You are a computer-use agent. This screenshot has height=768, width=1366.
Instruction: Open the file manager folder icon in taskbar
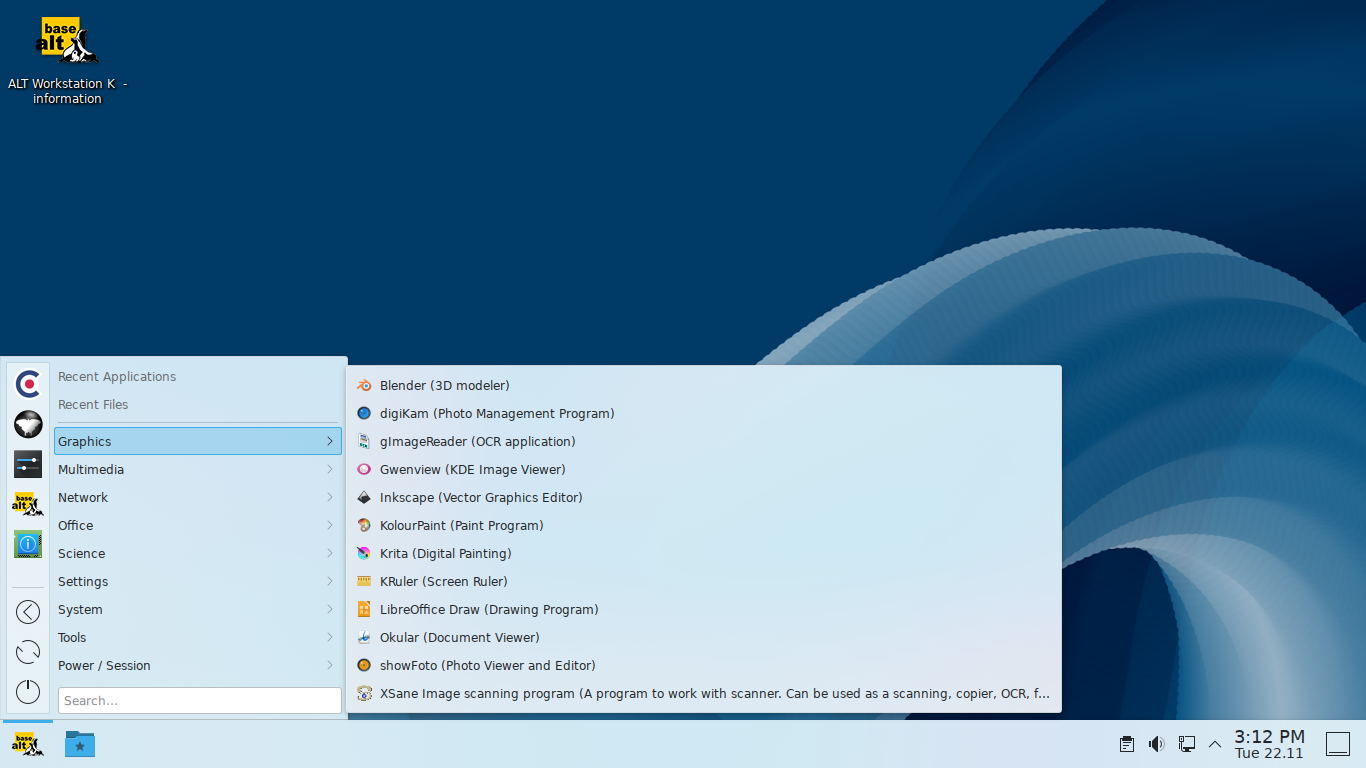(80, 743)
